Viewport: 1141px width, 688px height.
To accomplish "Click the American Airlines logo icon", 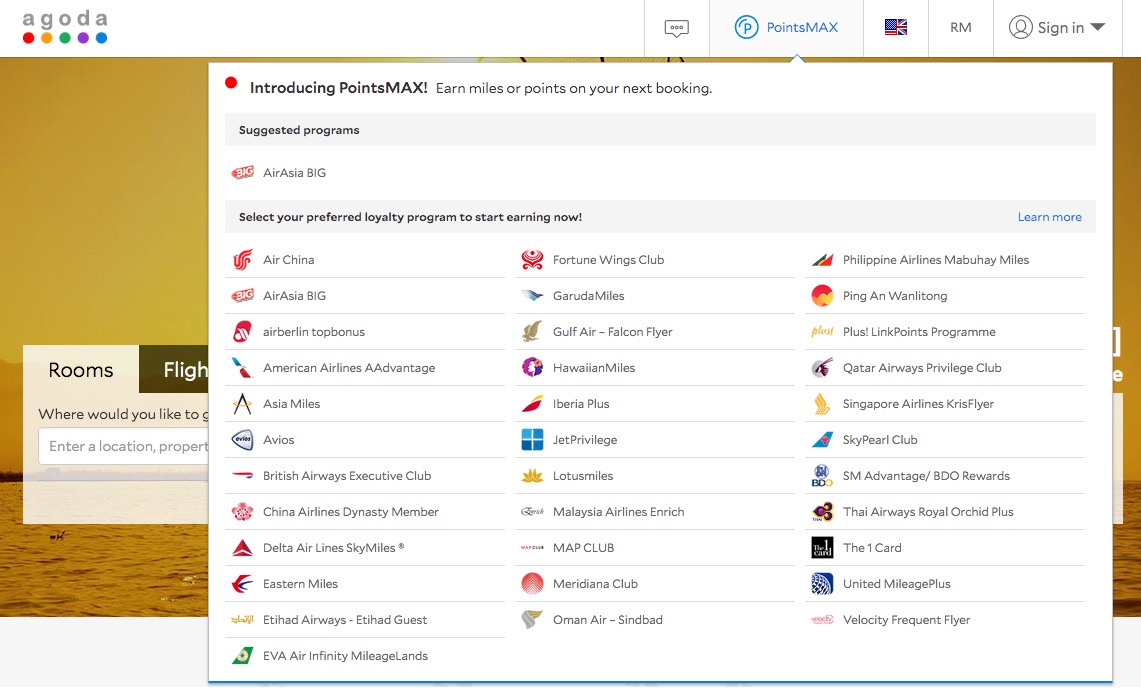I will [x=242, y=368].
